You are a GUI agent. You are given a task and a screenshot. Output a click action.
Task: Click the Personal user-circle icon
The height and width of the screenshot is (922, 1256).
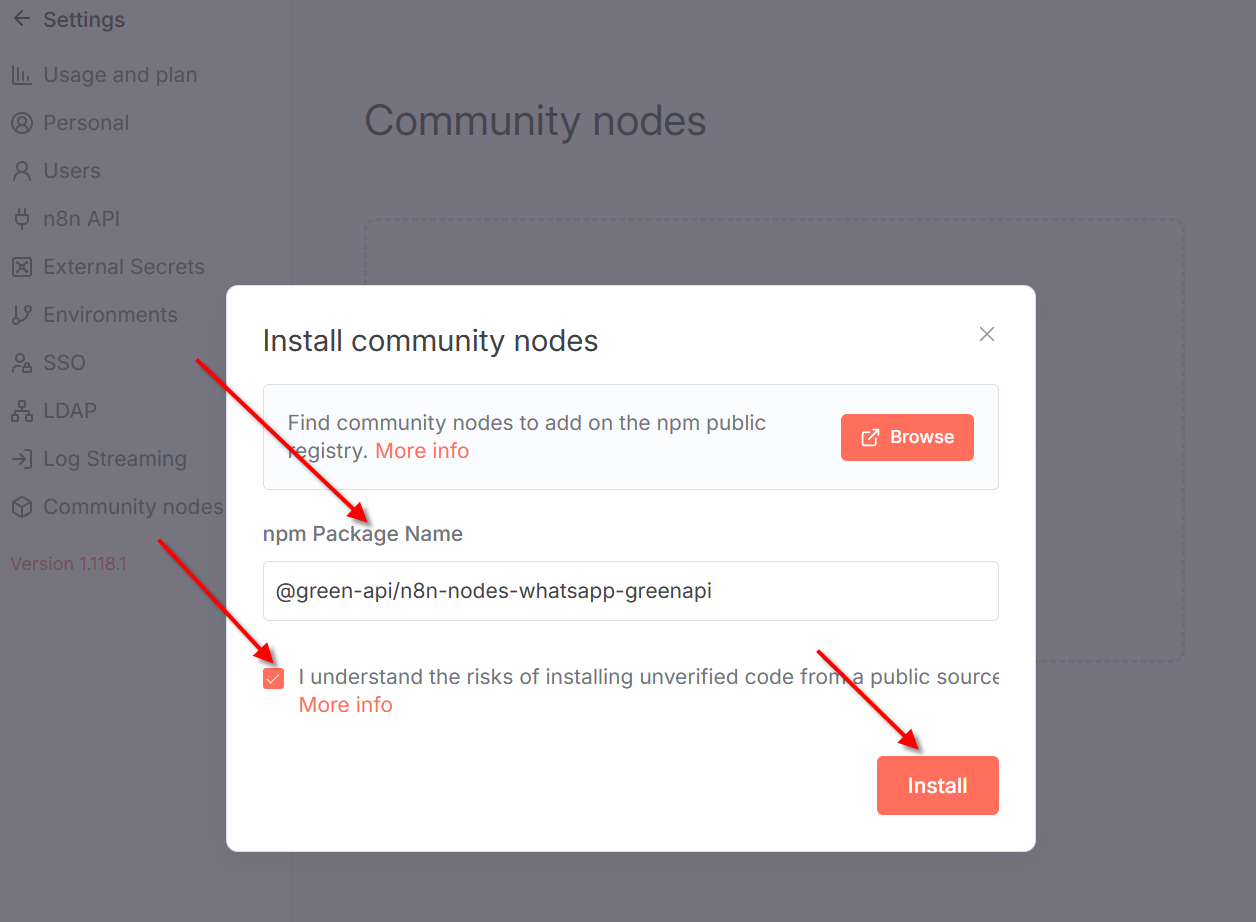click(x=21, y=123)
